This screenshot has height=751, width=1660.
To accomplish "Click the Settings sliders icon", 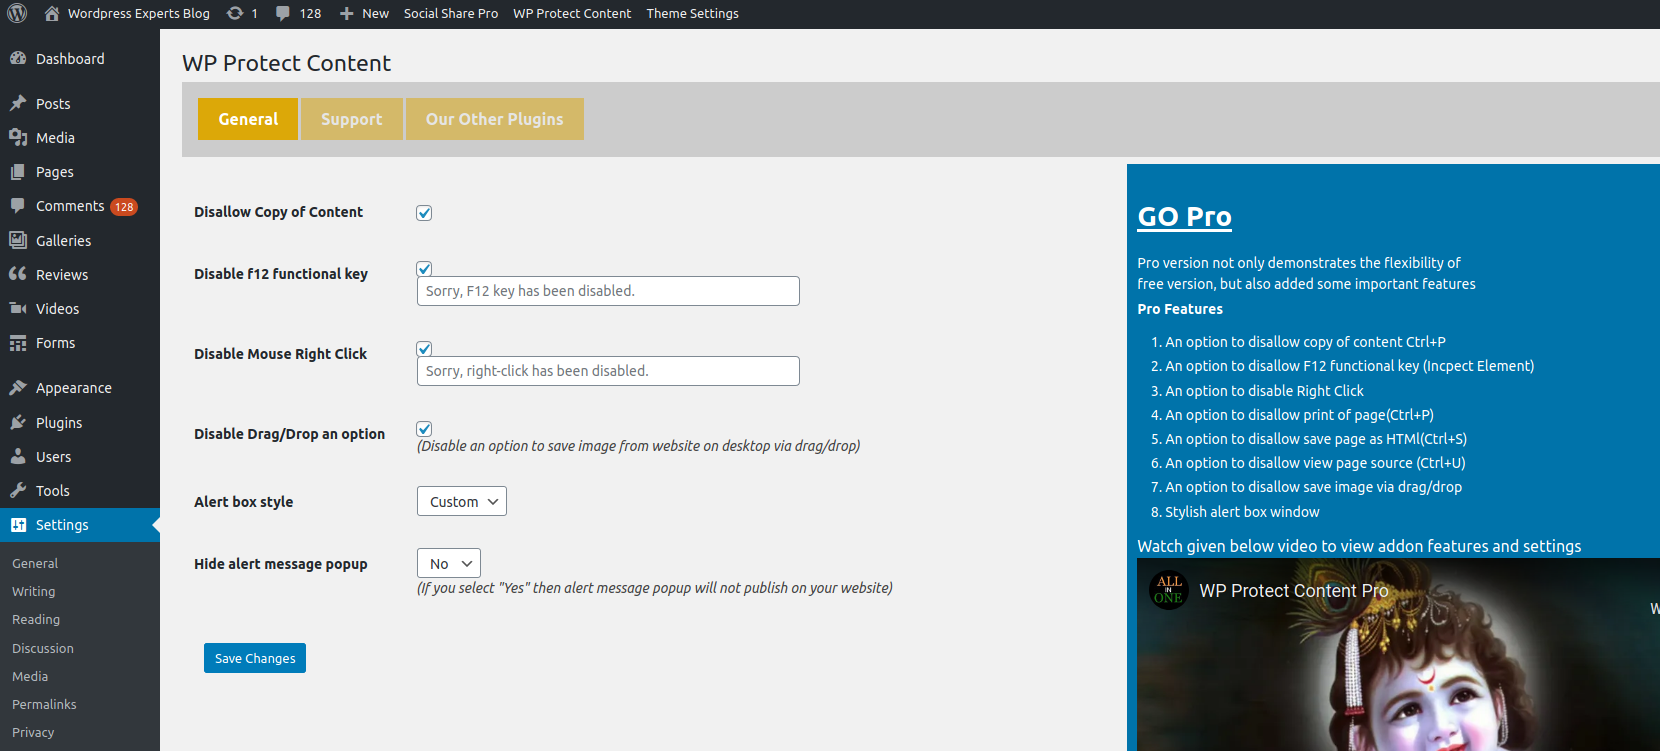I will point(18,525).
